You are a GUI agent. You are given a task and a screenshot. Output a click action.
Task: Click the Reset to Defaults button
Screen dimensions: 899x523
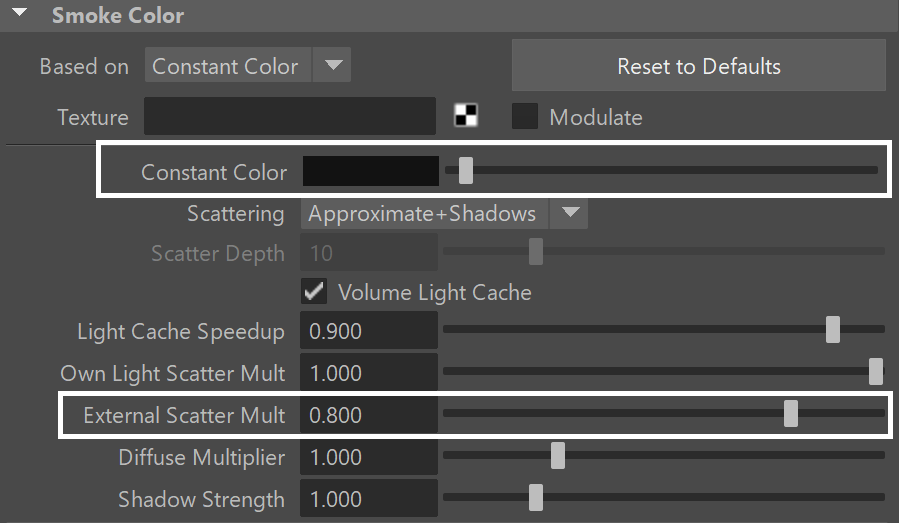[698, 65]
